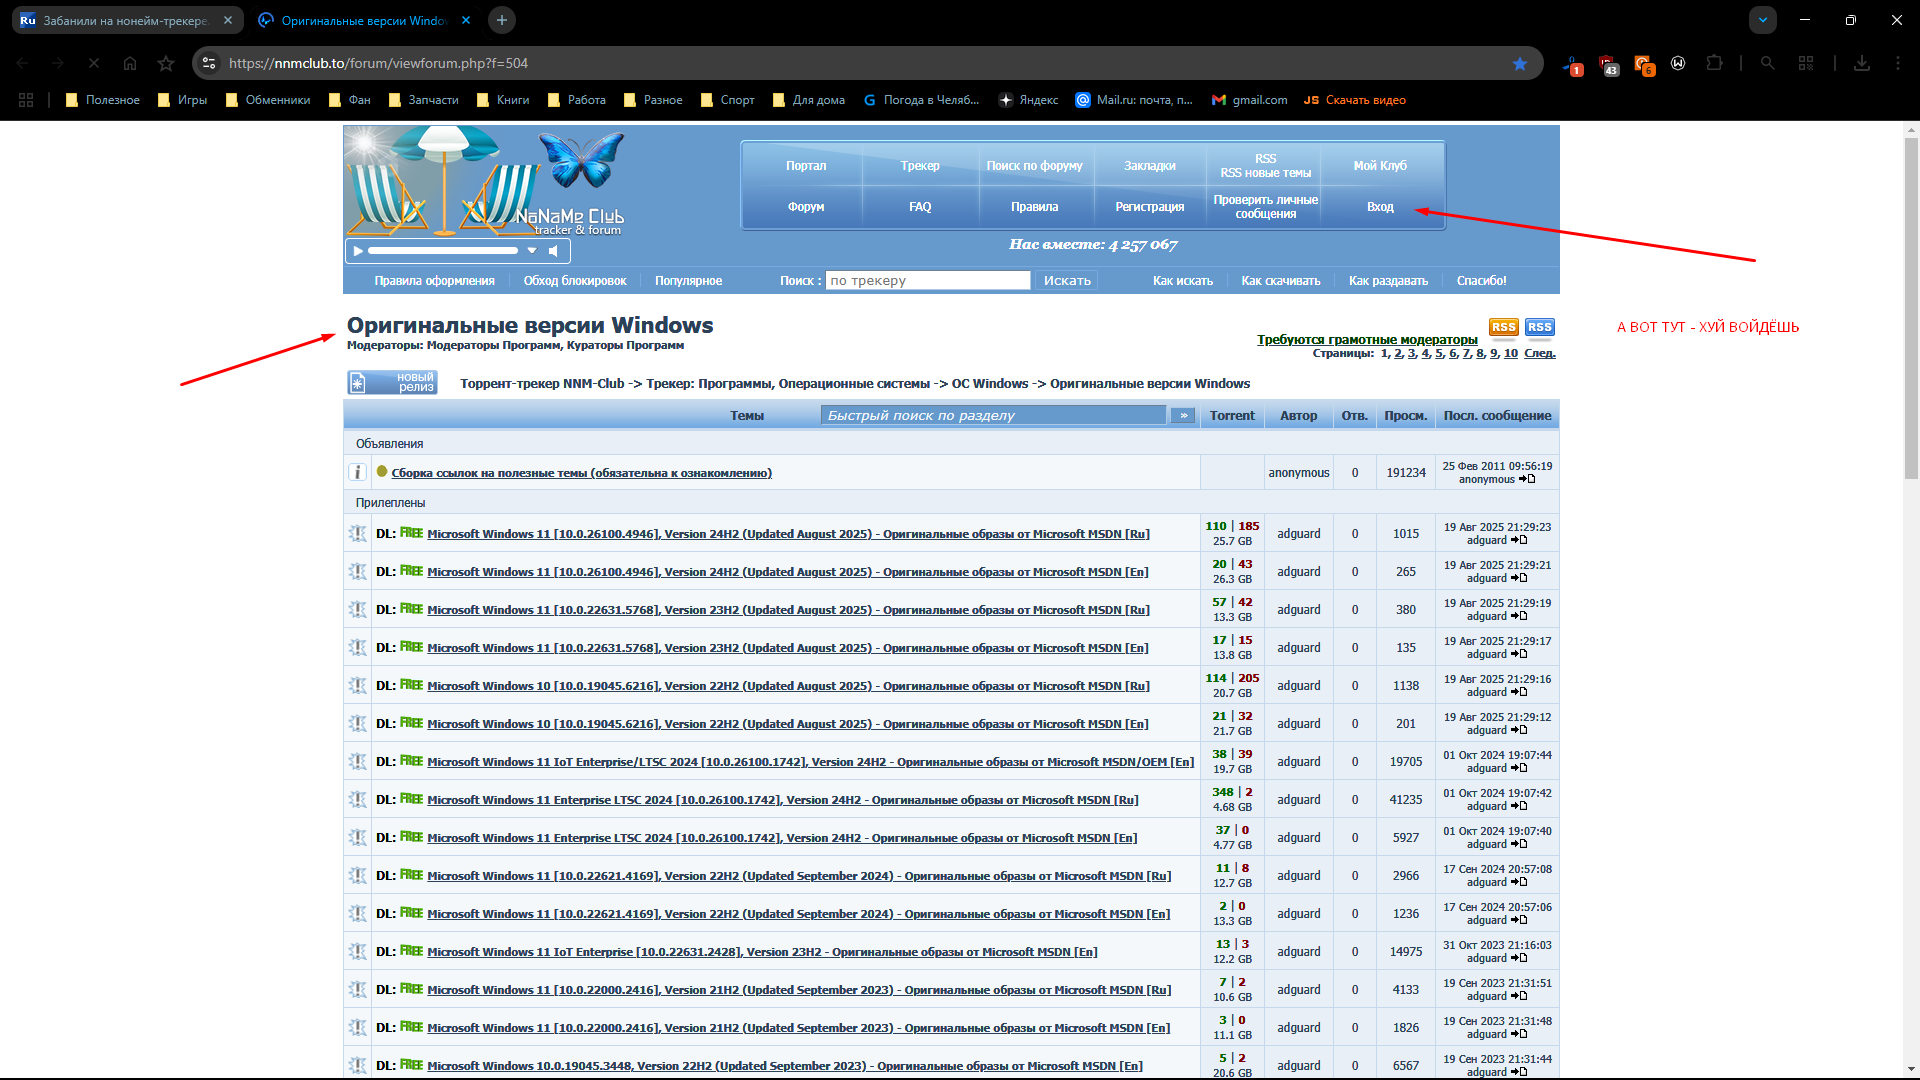Open the browser downloads icon
This screenshot has width=1920, height=1080.
coord(1862,63)
